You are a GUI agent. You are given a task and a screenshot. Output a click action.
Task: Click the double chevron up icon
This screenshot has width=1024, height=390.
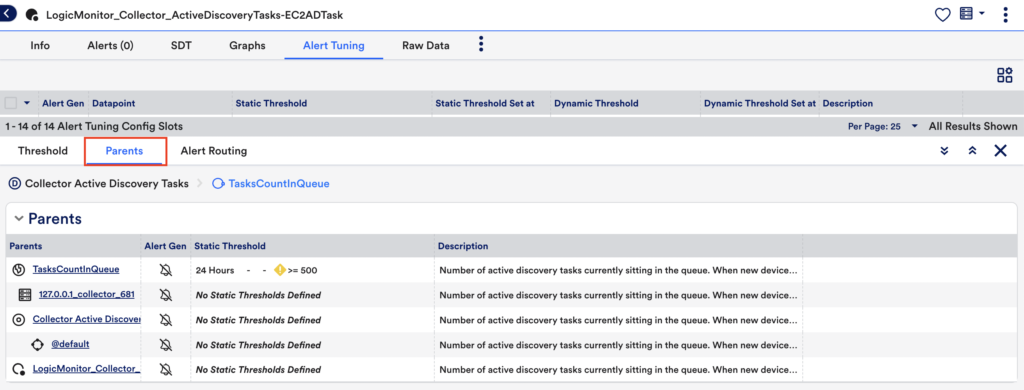pyautogui.click(x=972, y=151)
